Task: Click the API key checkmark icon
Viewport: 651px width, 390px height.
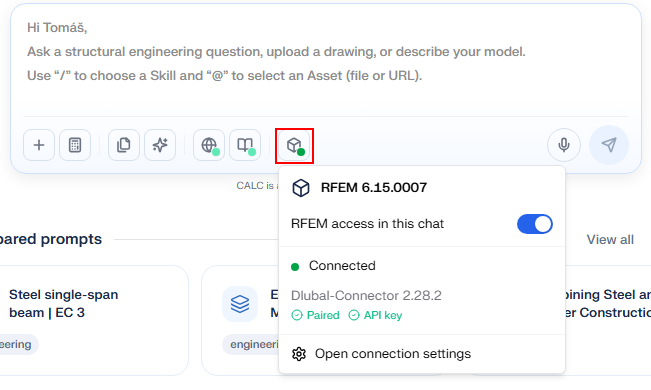Action: [354, 316]
